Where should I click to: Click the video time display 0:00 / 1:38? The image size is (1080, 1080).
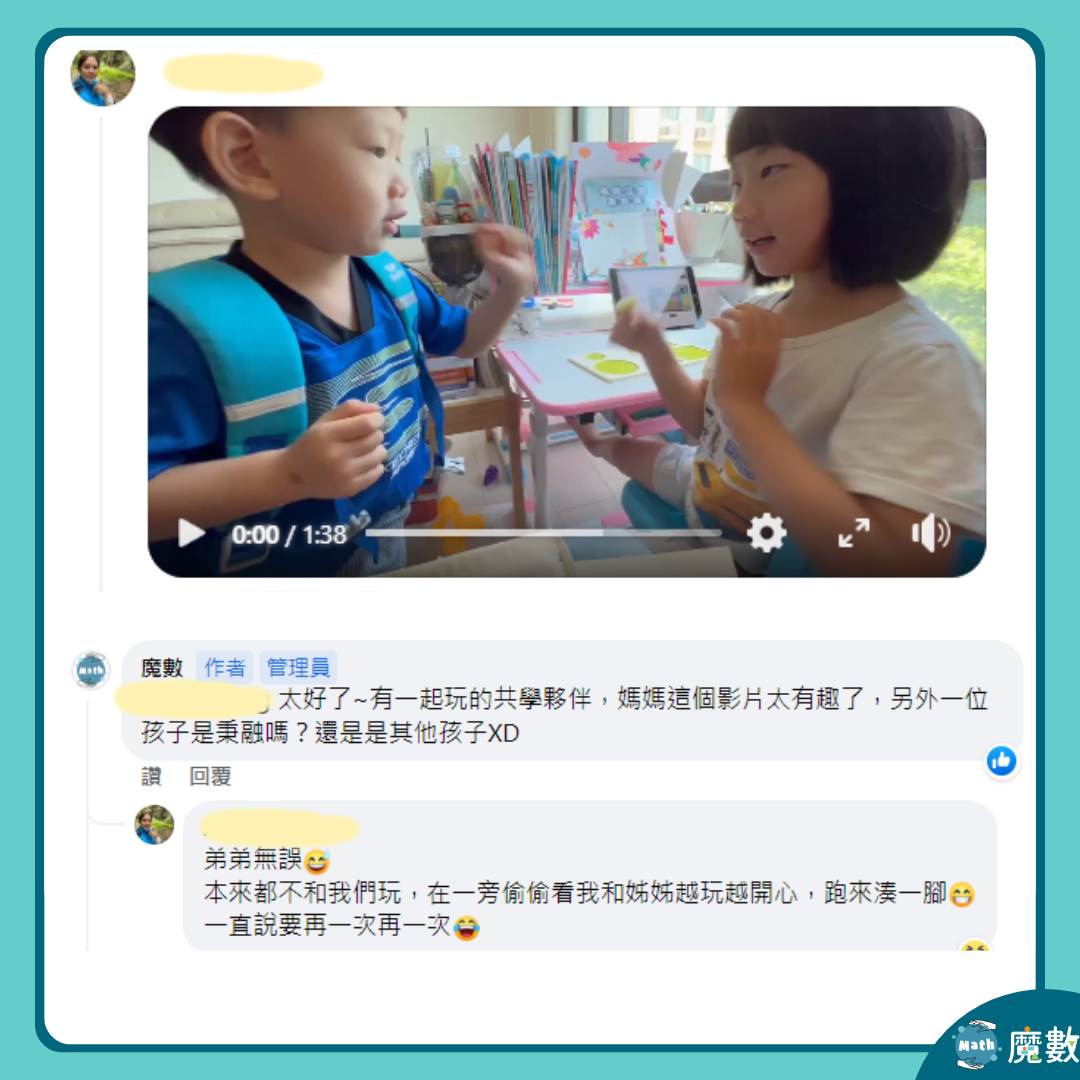pos(289,534)
